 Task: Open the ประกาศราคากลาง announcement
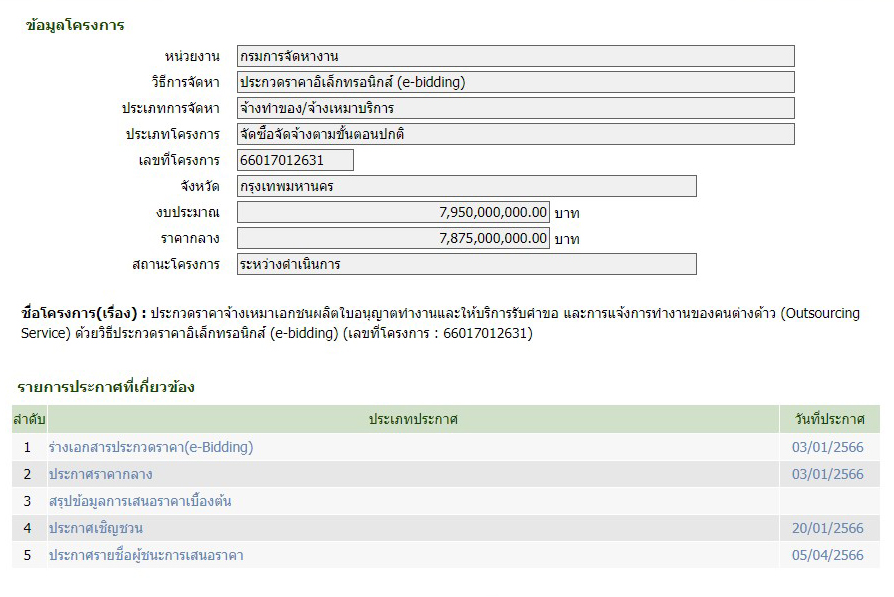coord(101,474)
